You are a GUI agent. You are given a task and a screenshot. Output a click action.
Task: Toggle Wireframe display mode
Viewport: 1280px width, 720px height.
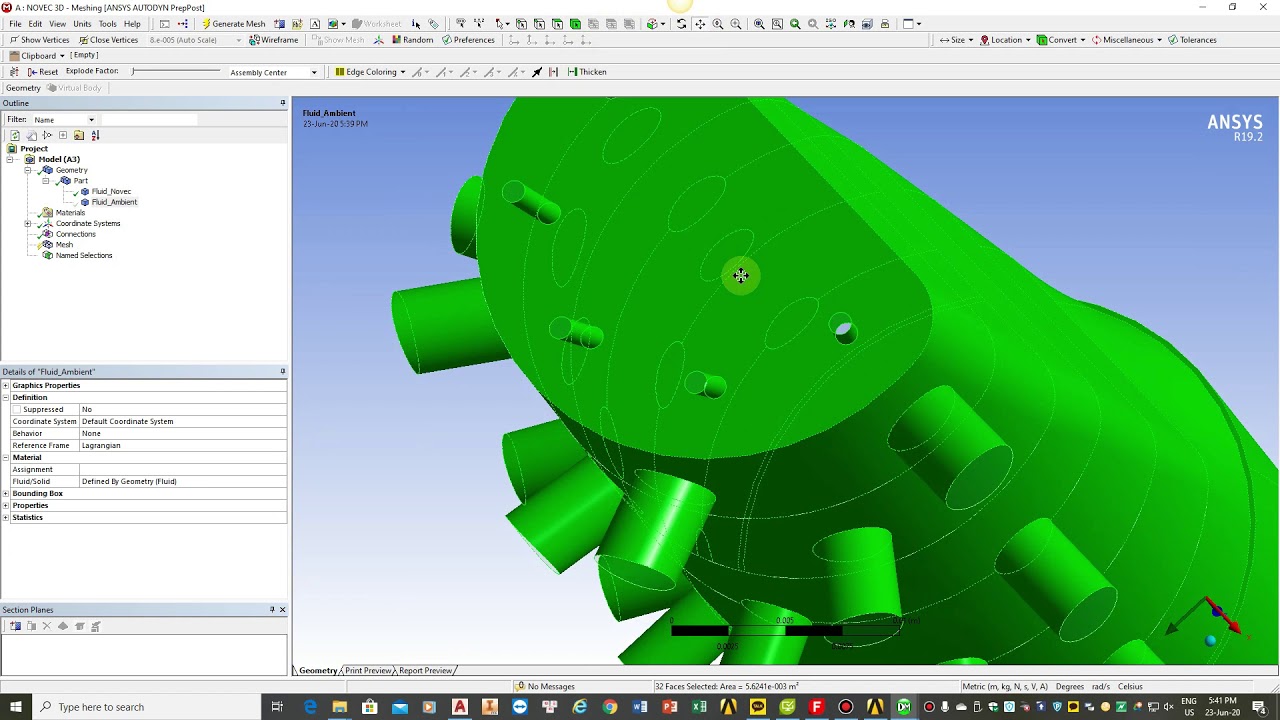[x=274, y=40]
